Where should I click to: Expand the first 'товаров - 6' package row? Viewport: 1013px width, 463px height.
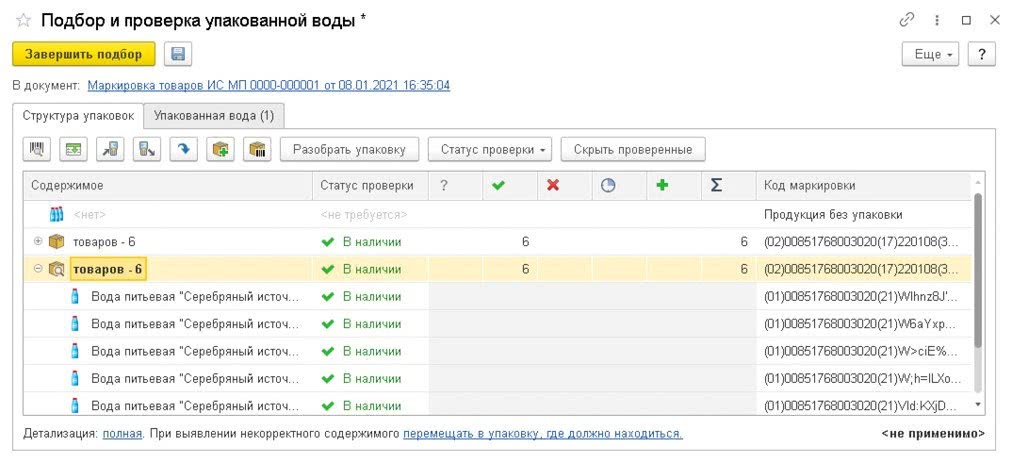(38, 241)
